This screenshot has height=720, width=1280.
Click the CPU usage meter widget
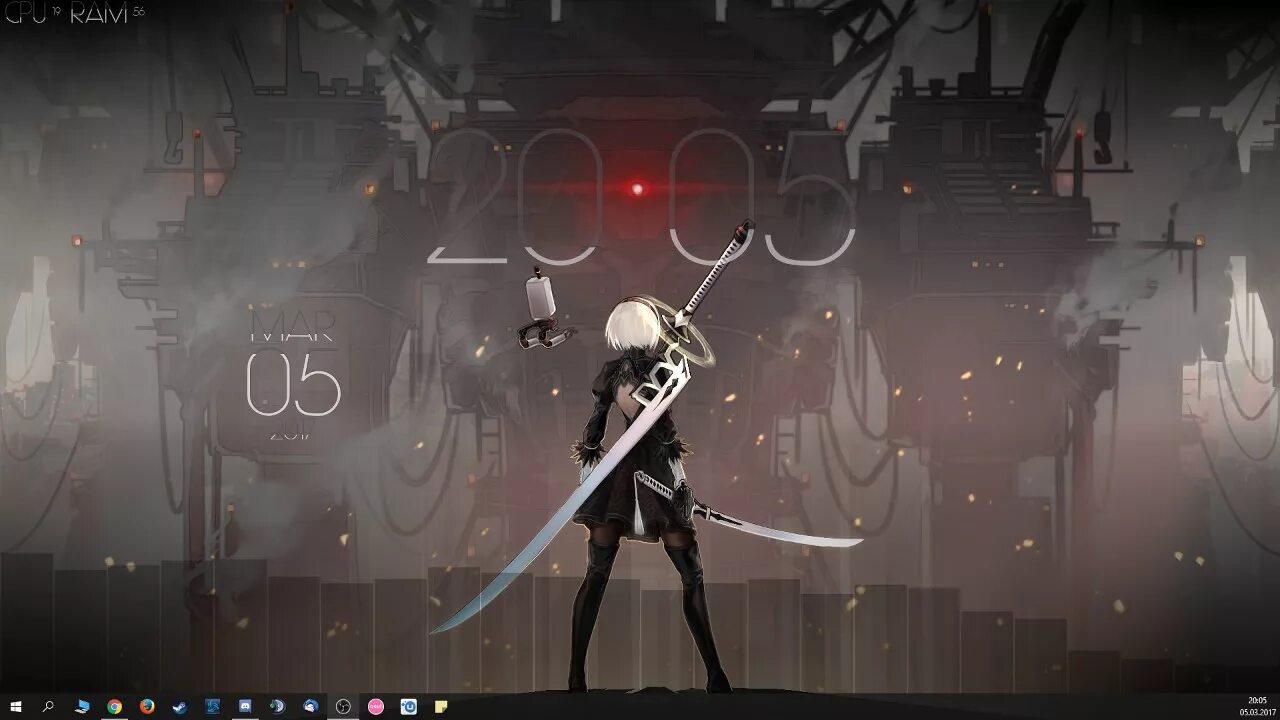click(x=33, y=14)
